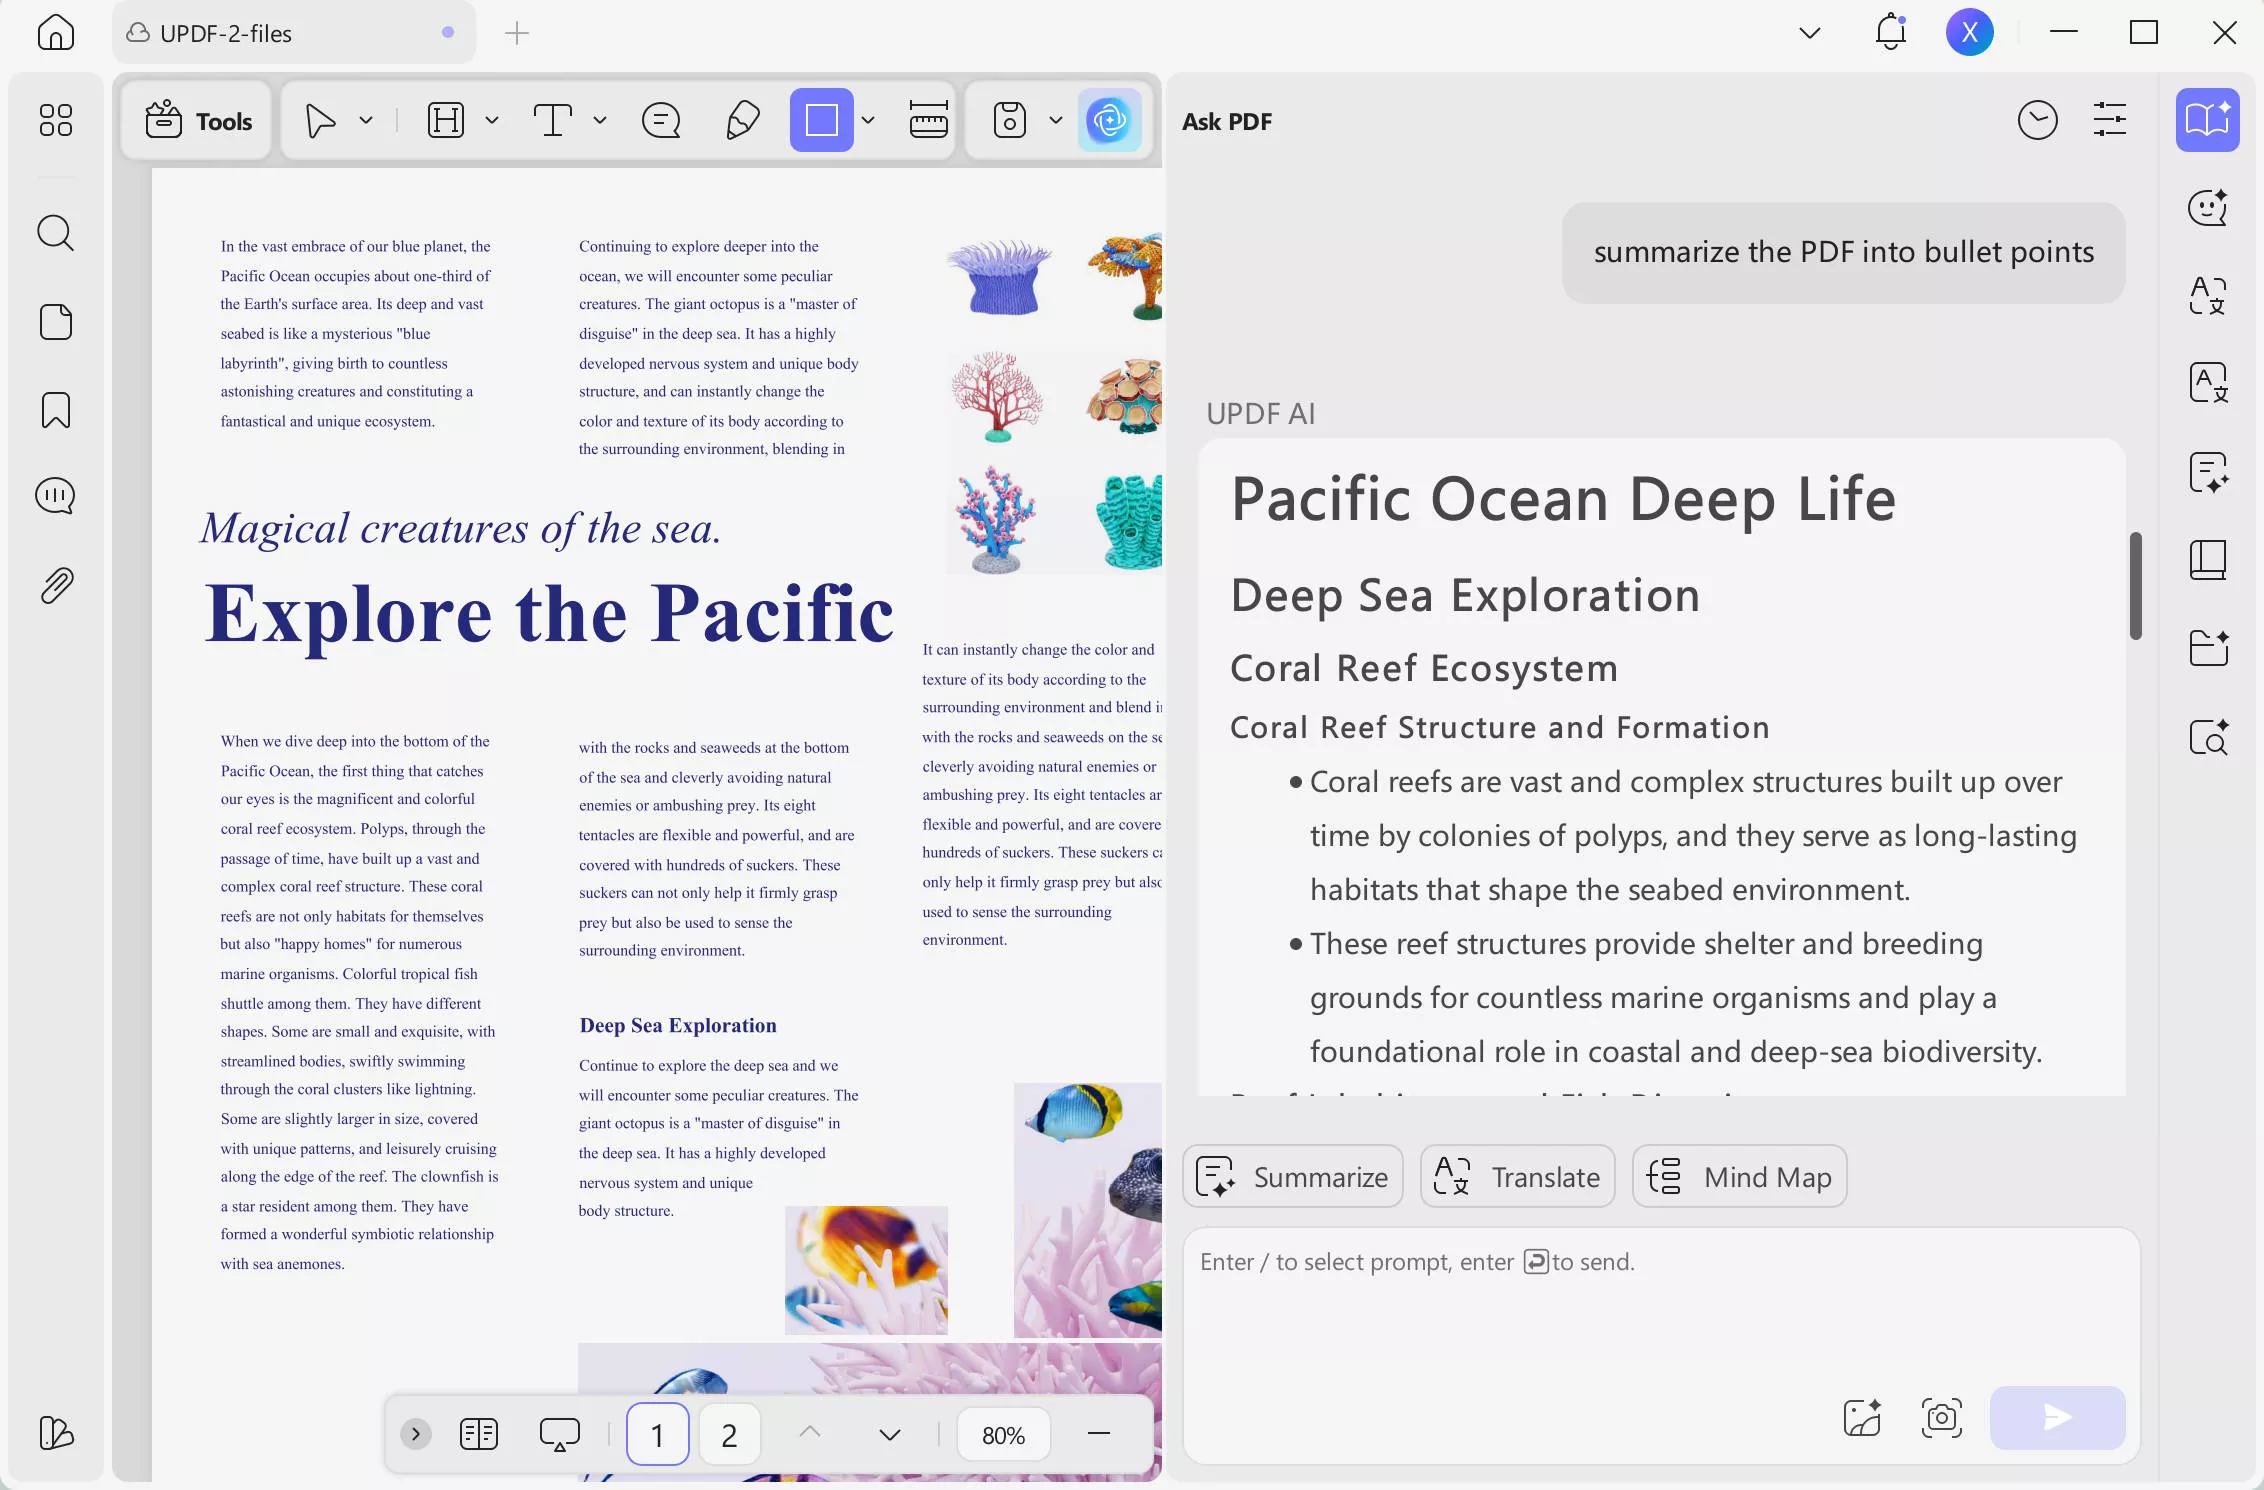Expand the text tool dropdown arrow
2264x1490 pixels.
600,121
